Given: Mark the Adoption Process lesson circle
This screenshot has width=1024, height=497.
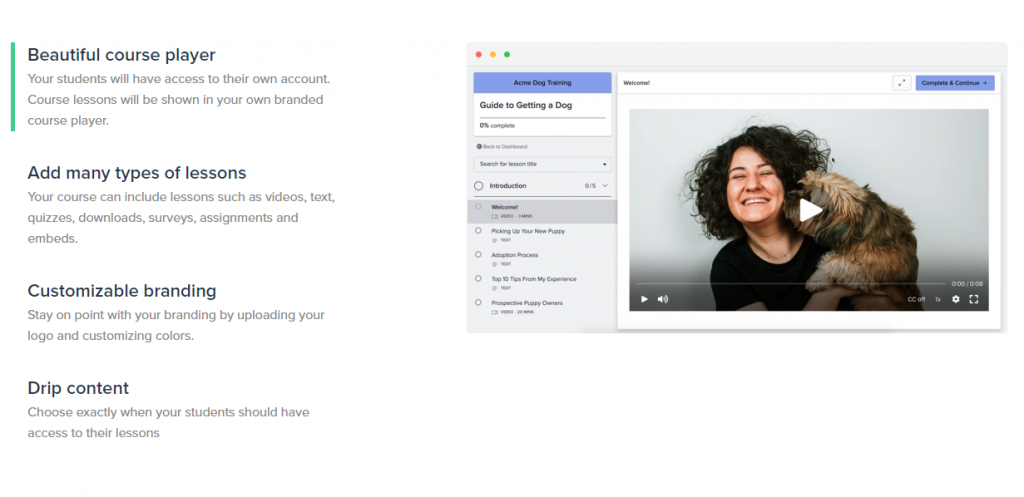Looking at the screenshot, I should tap(478, 255).
